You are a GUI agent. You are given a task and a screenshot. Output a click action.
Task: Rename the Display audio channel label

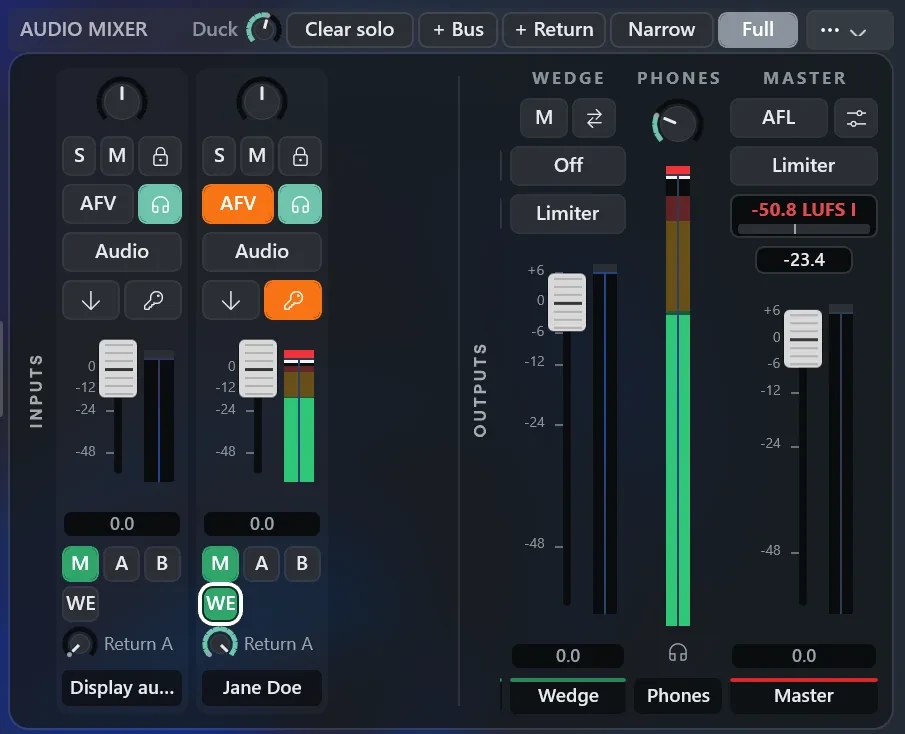click(x=122, y=688)
